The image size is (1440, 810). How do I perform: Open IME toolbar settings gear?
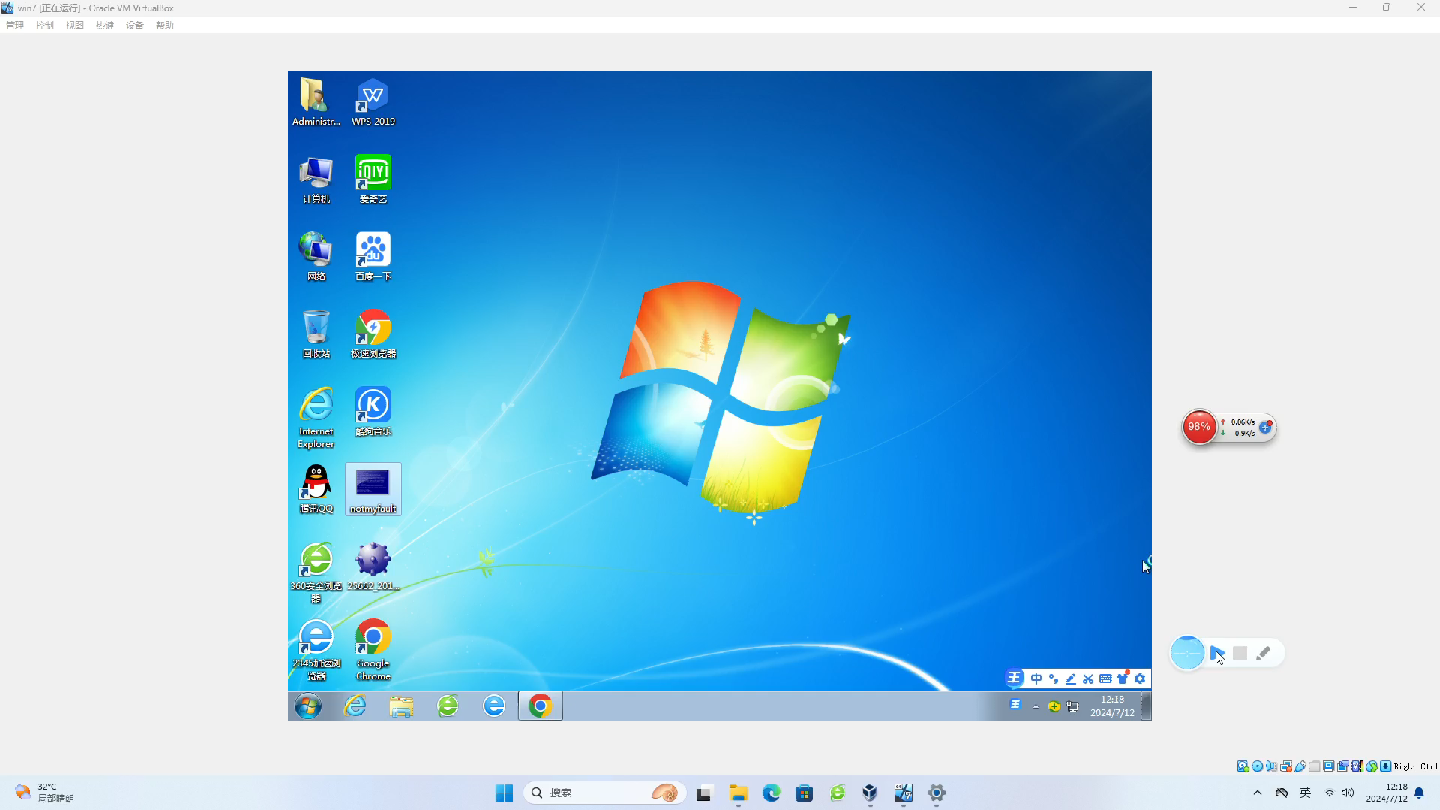(1139, 679)
